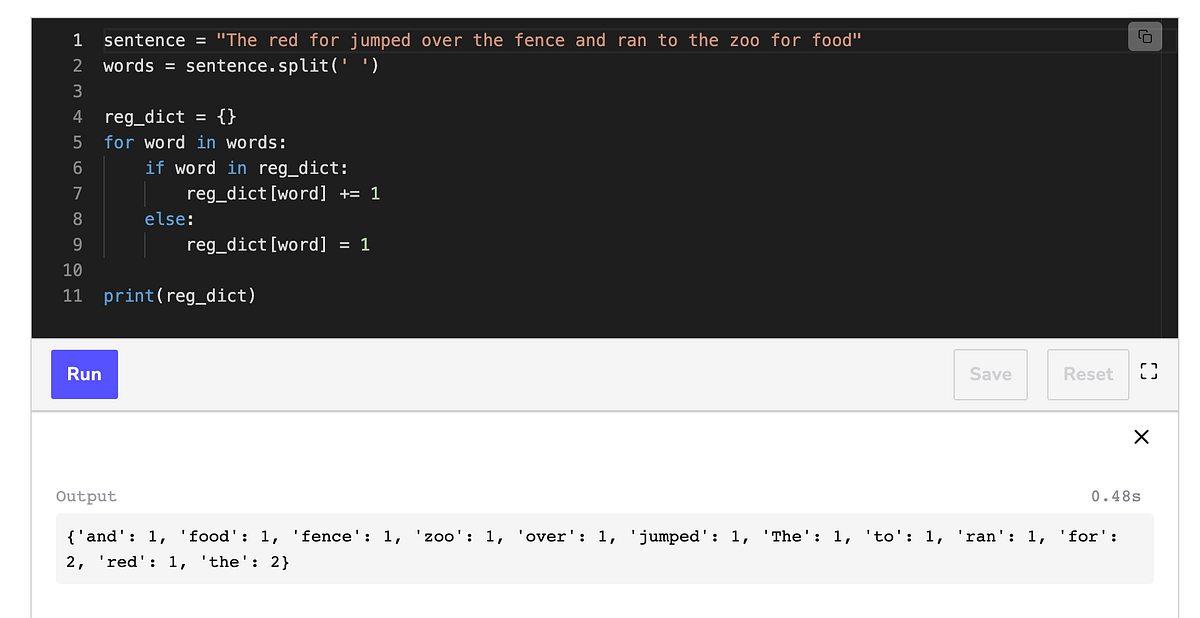This screenshot has width=1200, height=618.
Task: Select line number 5 in the gutter
Action: coord(77,142)
